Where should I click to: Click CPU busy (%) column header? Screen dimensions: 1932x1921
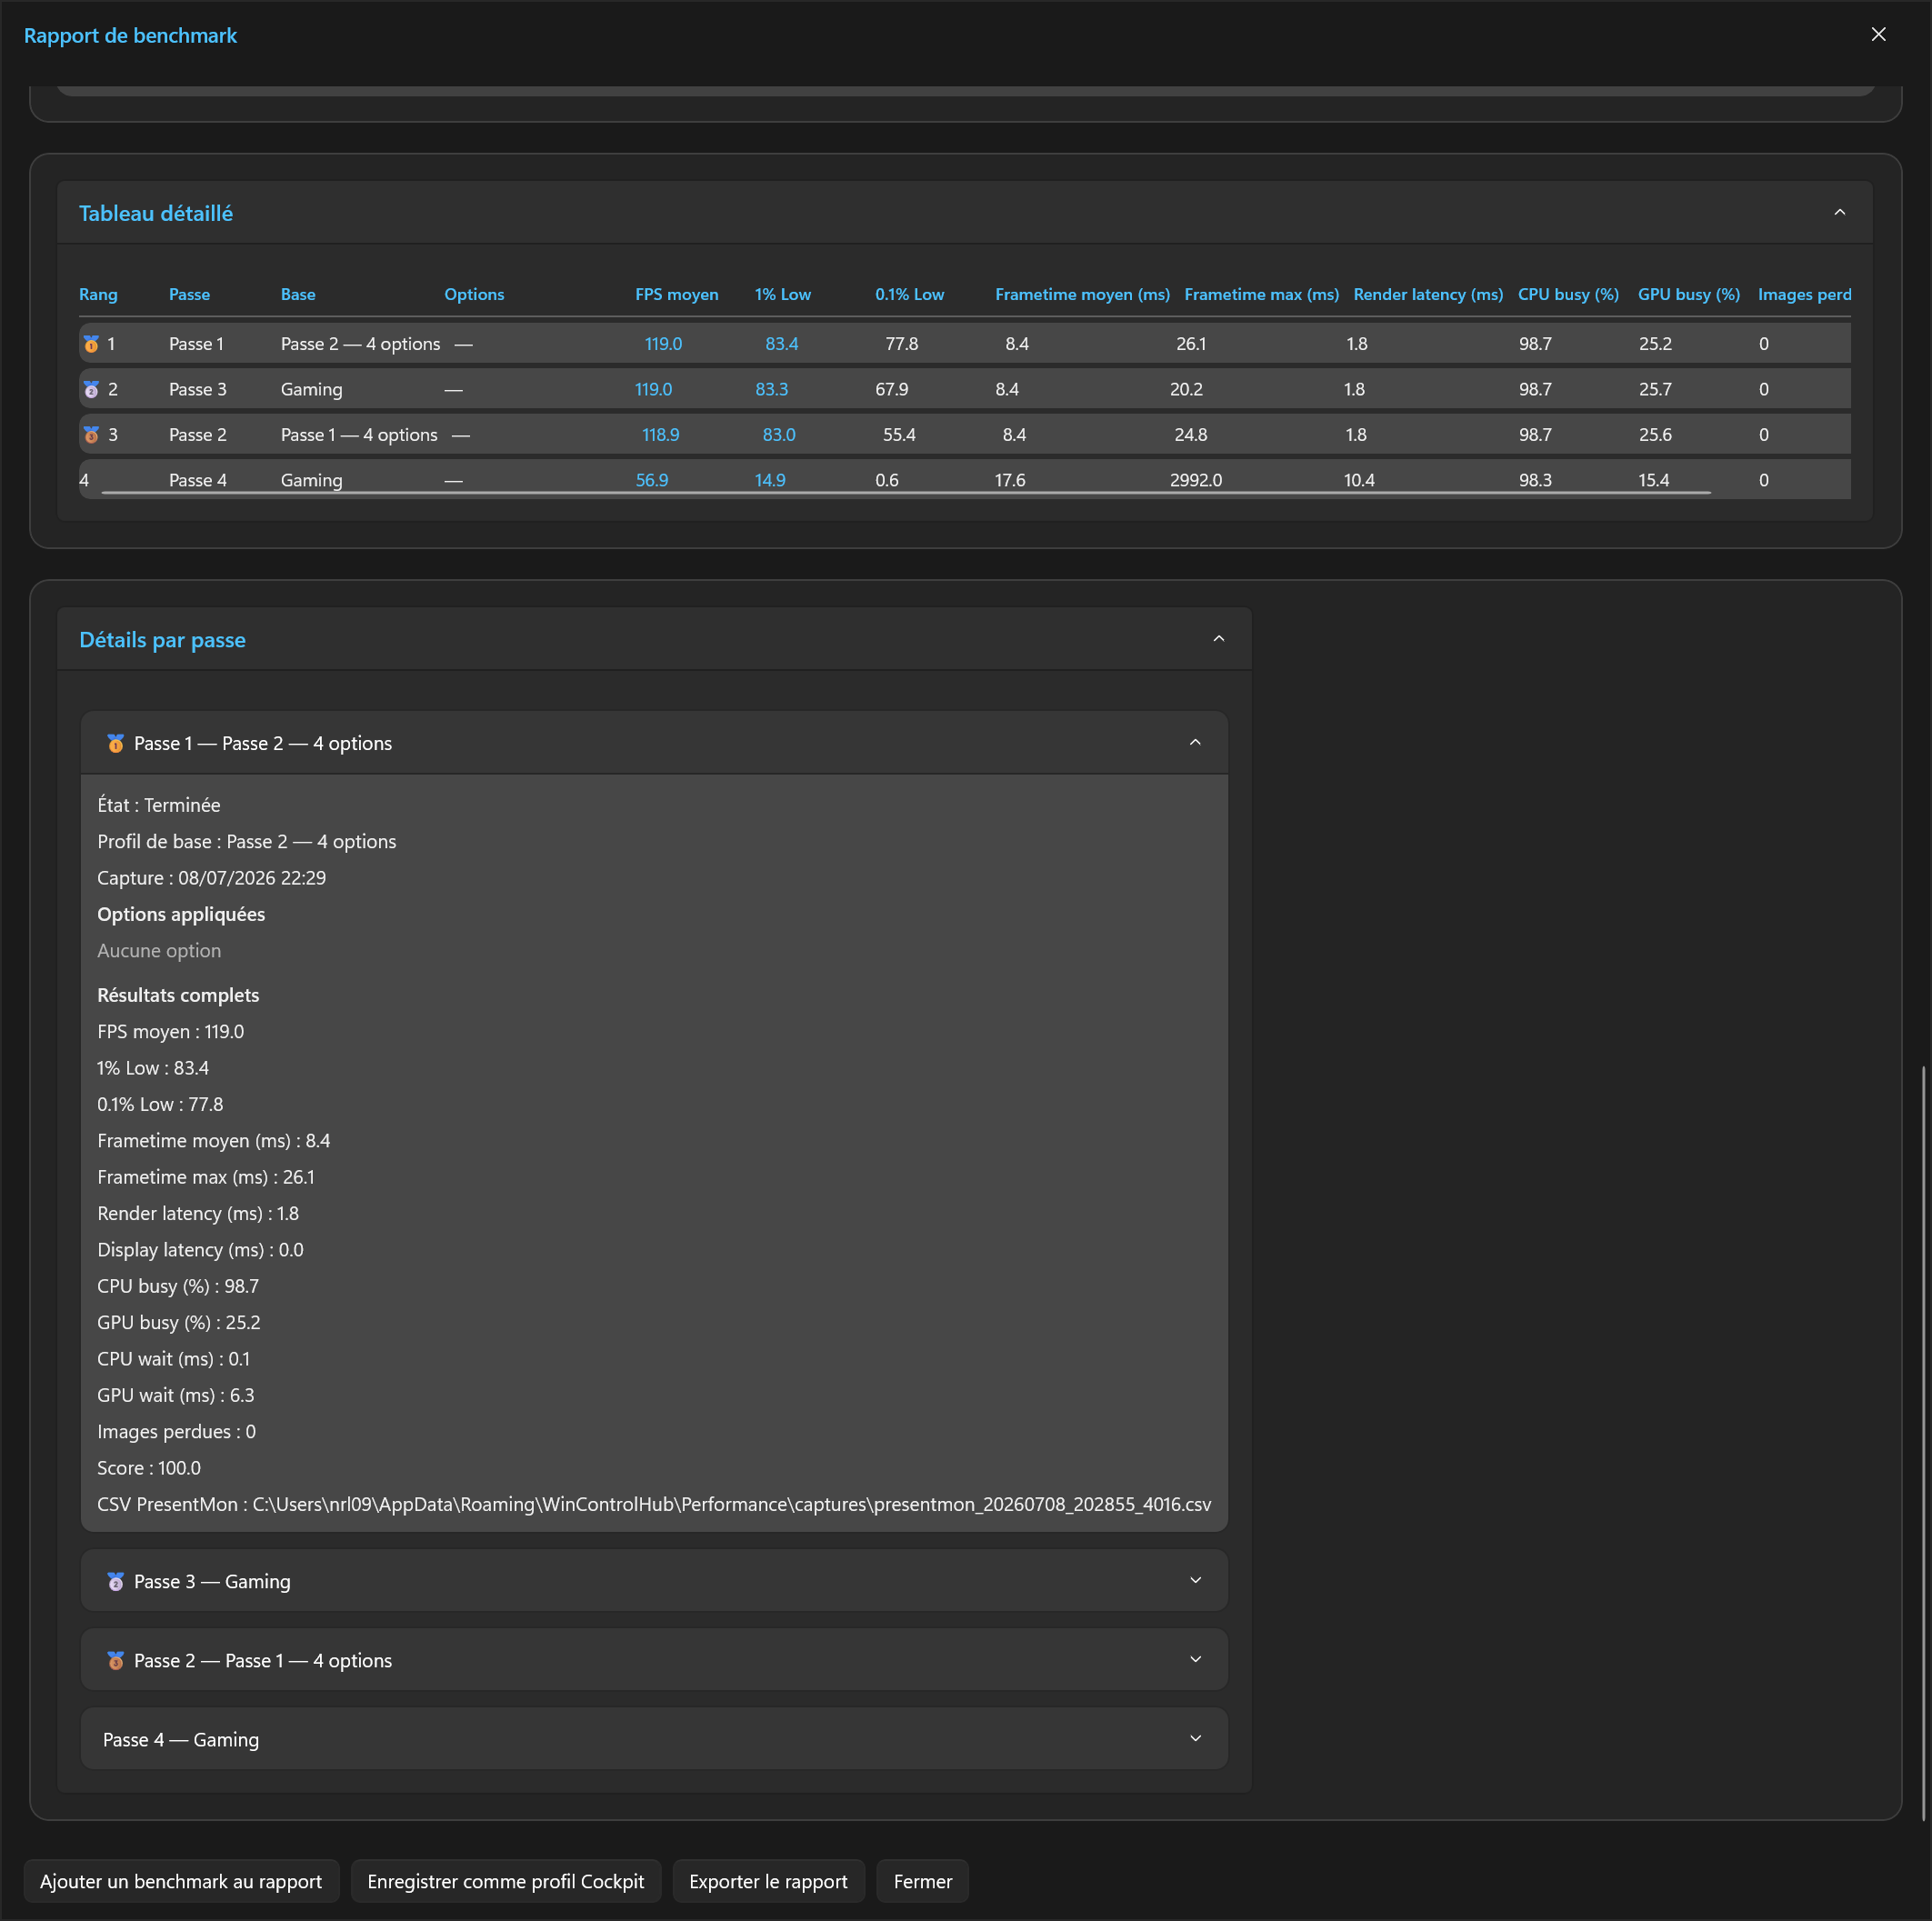[1568, 294]
